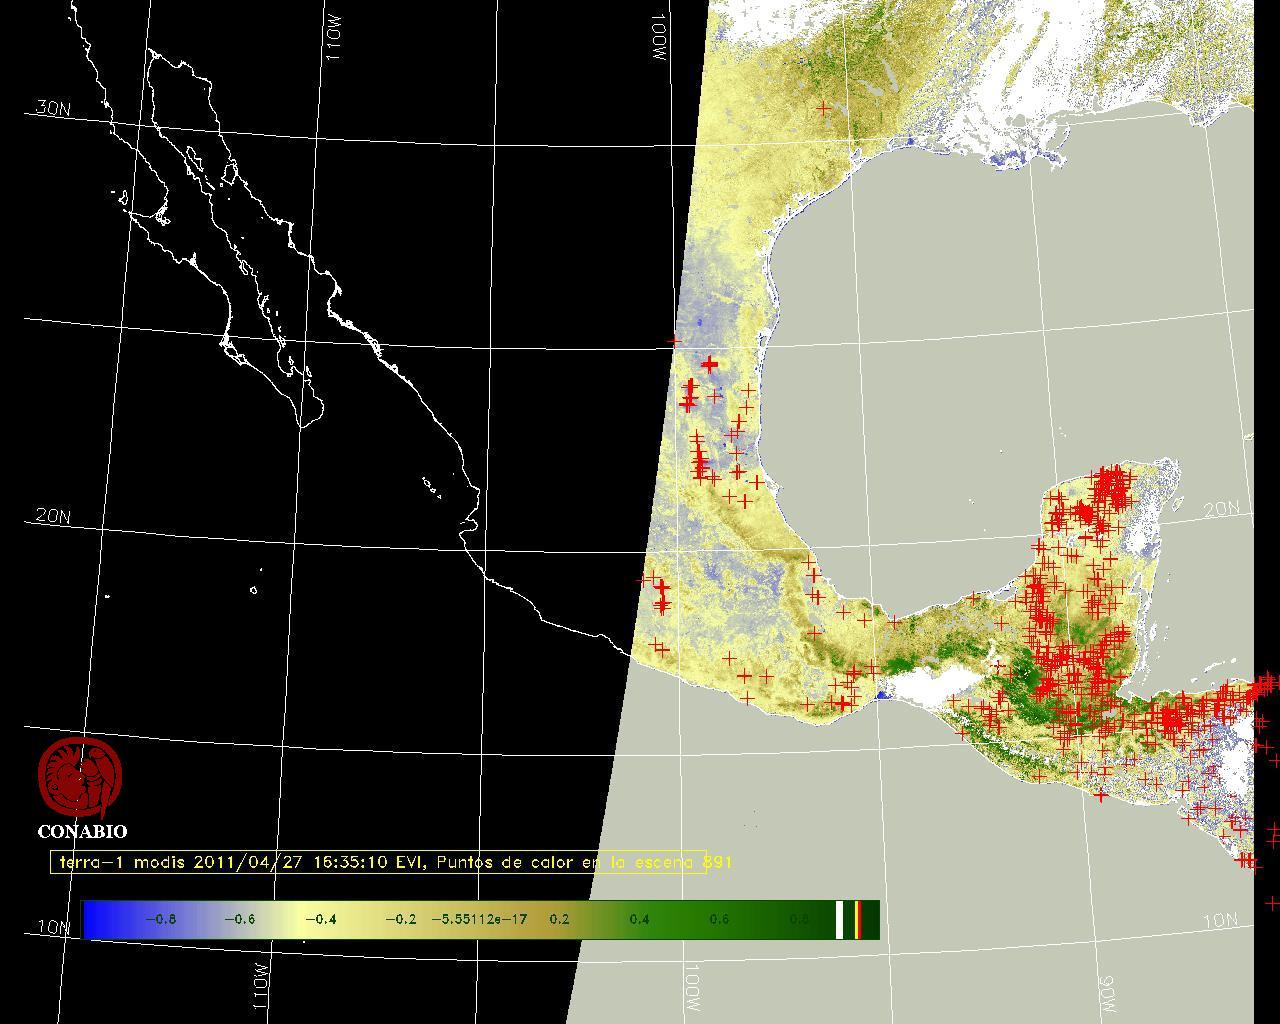
Task: Click the hotspot count 891 in caption
Action: click(x=718, y=862)
